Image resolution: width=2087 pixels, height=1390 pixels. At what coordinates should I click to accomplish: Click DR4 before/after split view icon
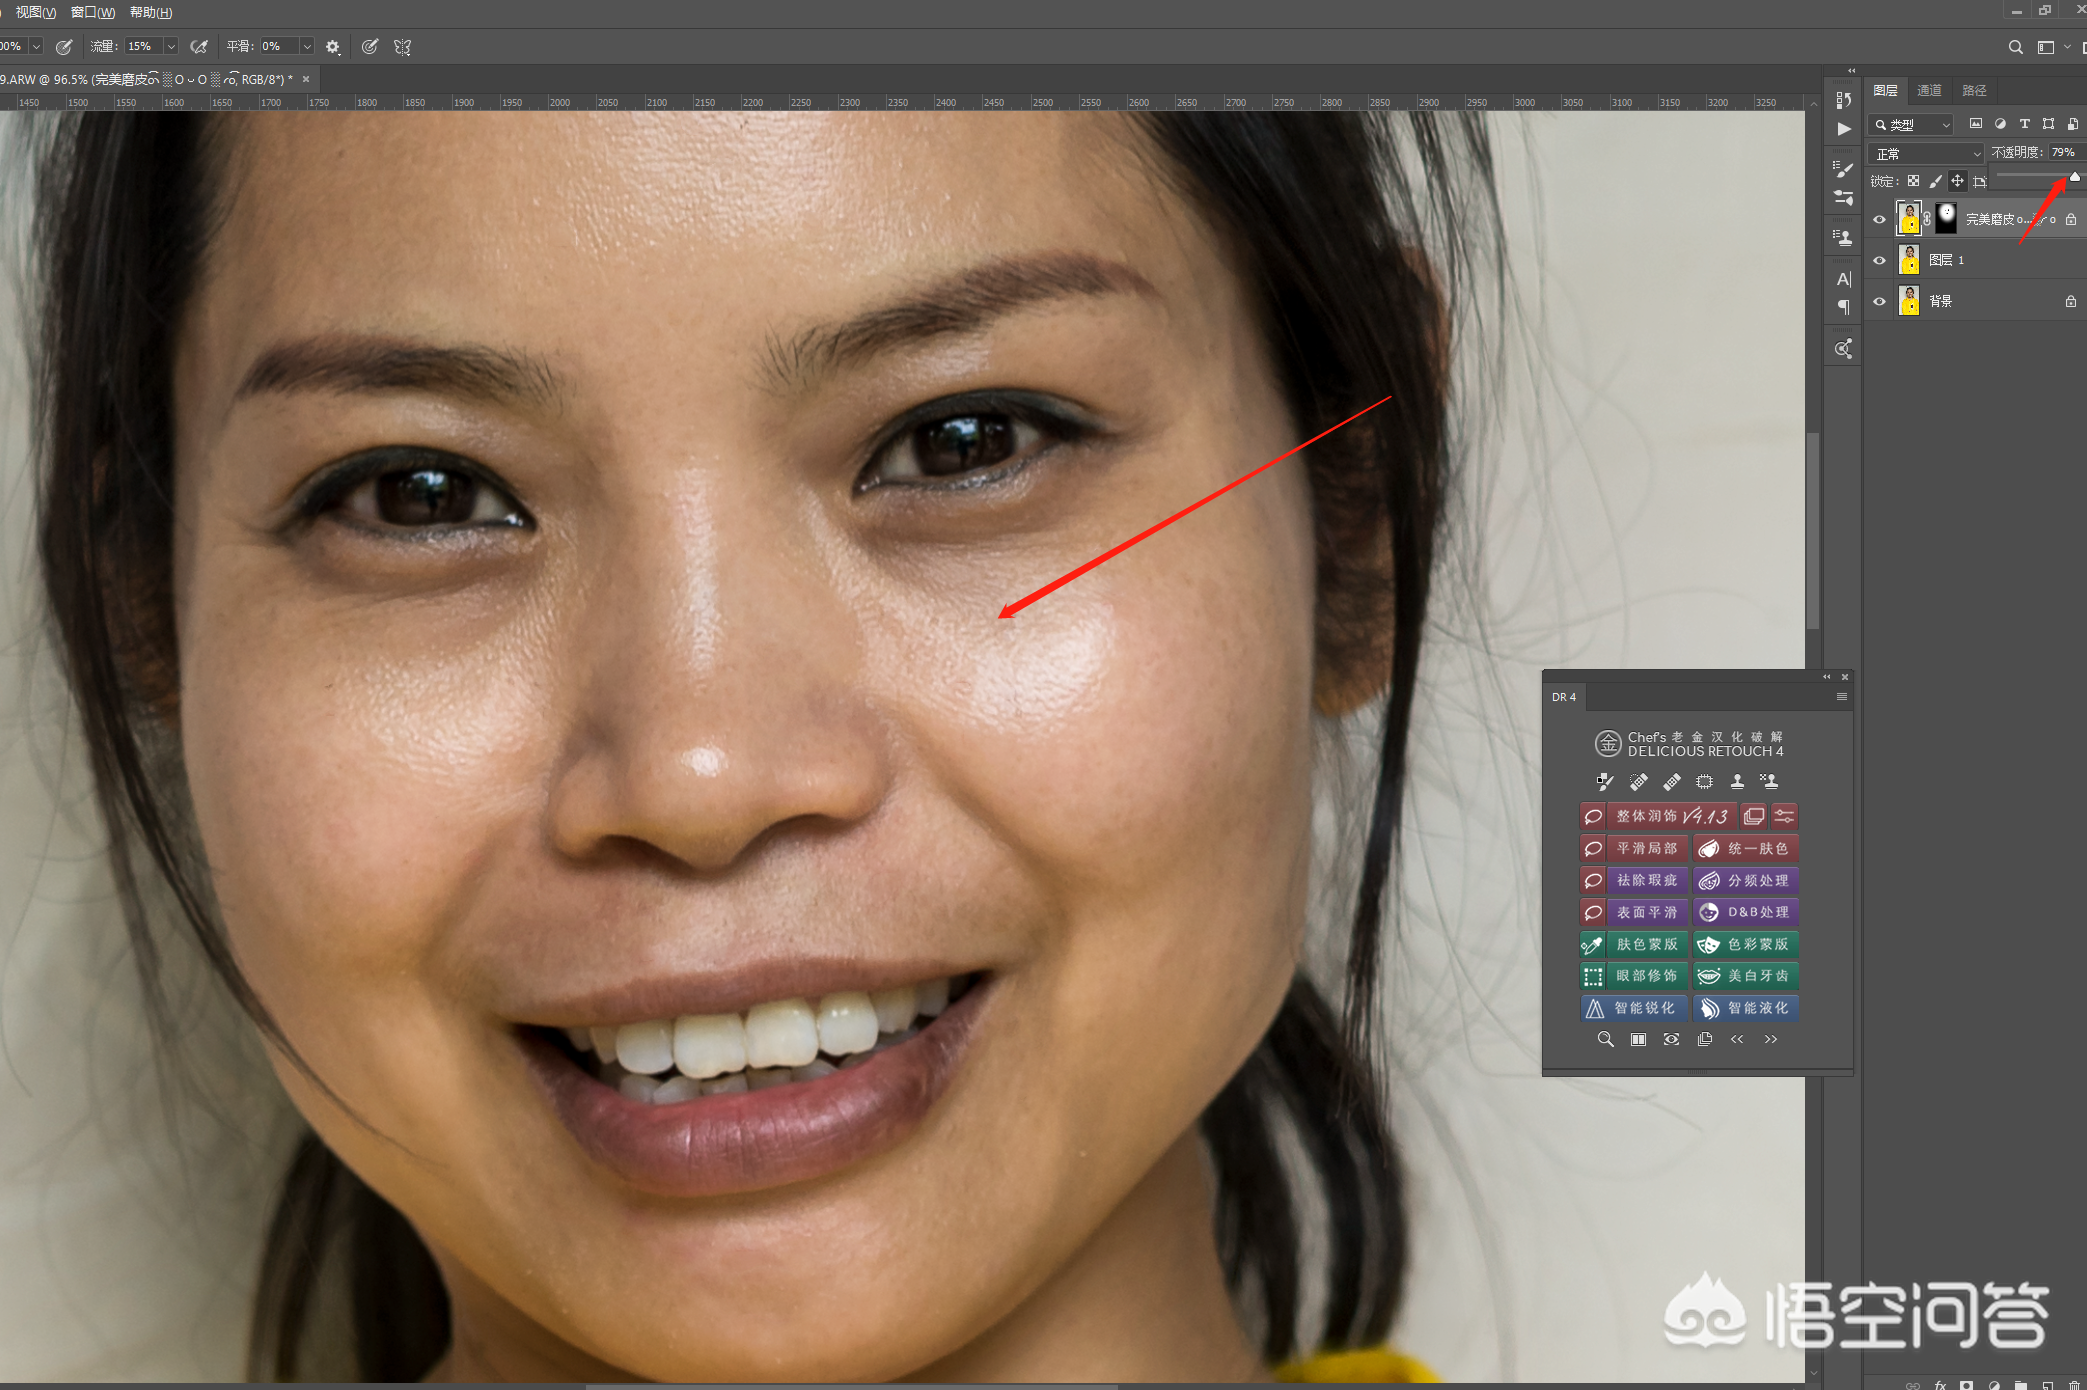click(1638, 1039)
